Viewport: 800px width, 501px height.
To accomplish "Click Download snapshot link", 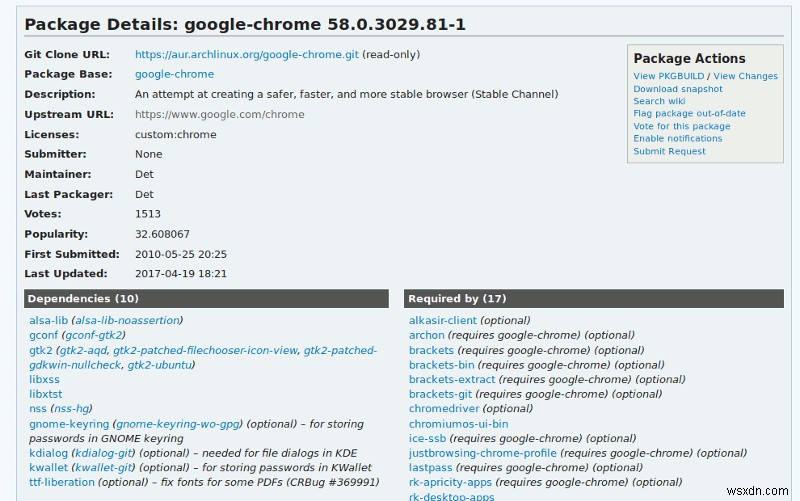I will click(678, 89).
